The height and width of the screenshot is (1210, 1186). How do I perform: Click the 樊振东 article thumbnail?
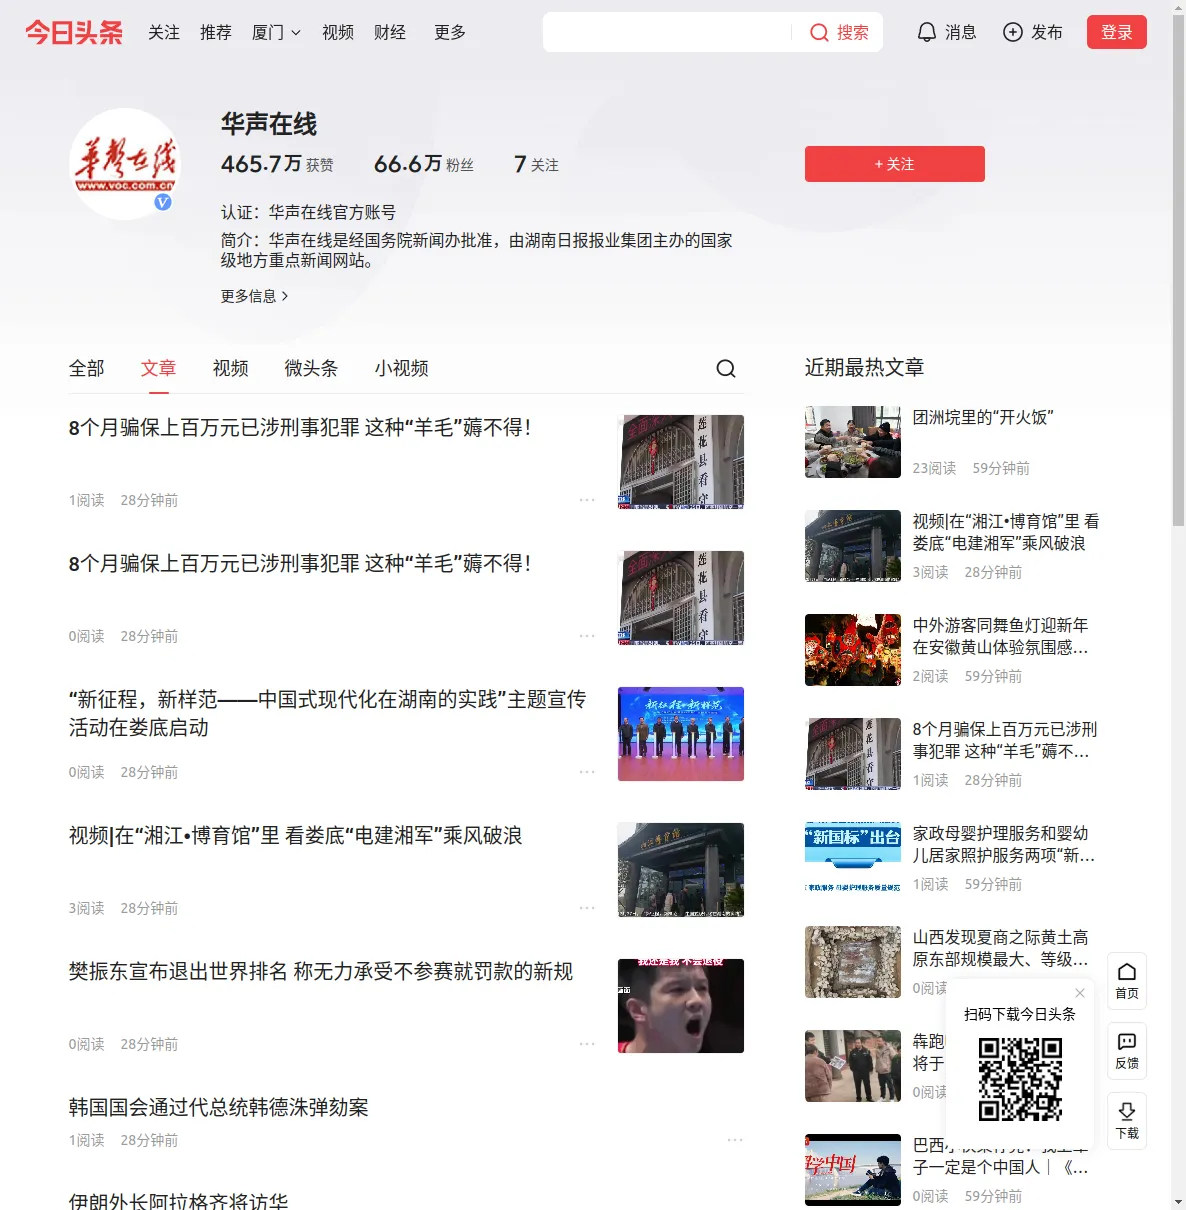[x=681, y=1006]
